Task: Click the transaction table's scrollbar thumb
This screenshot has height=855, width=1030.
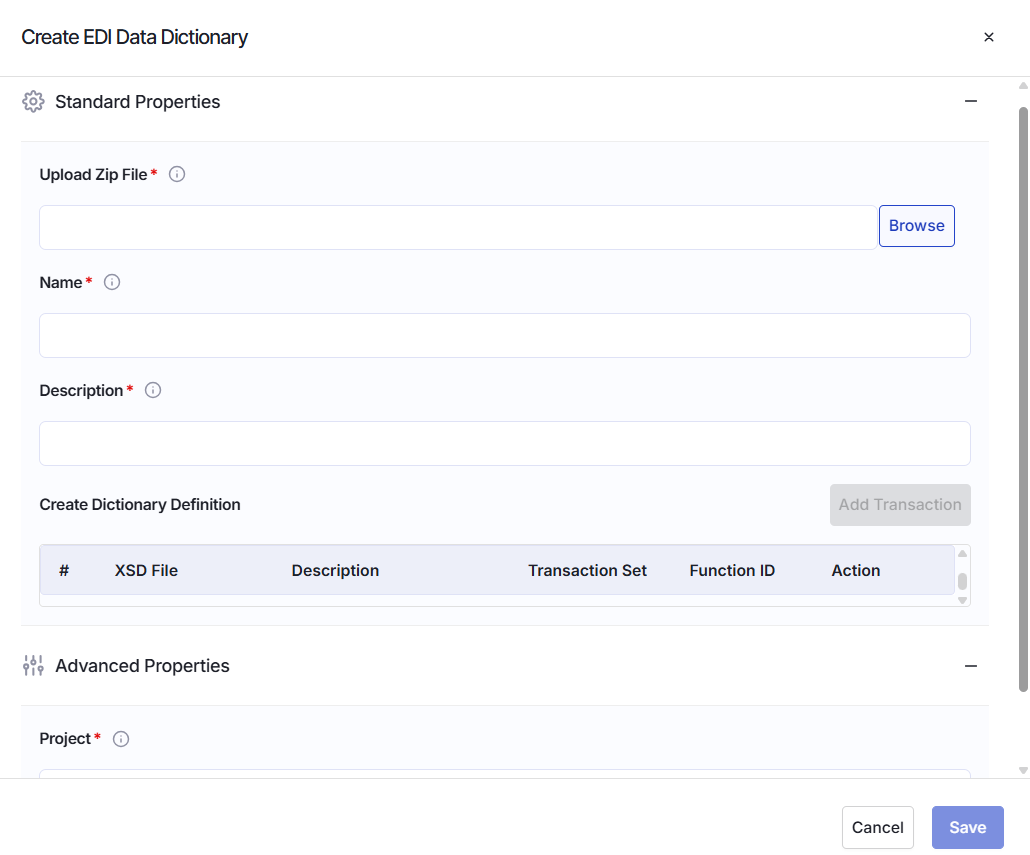Action: 962,582
